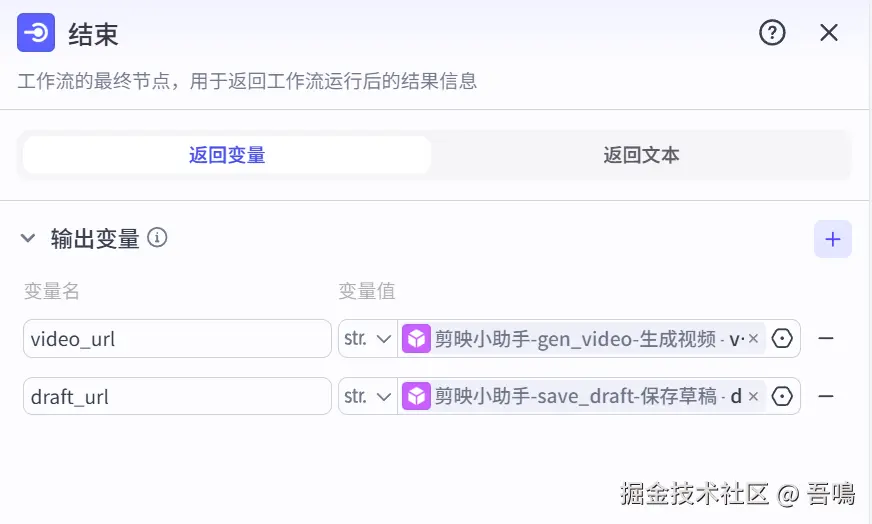Edit the draft_url variable name field

pyautogui.click(x=177, y=396)
